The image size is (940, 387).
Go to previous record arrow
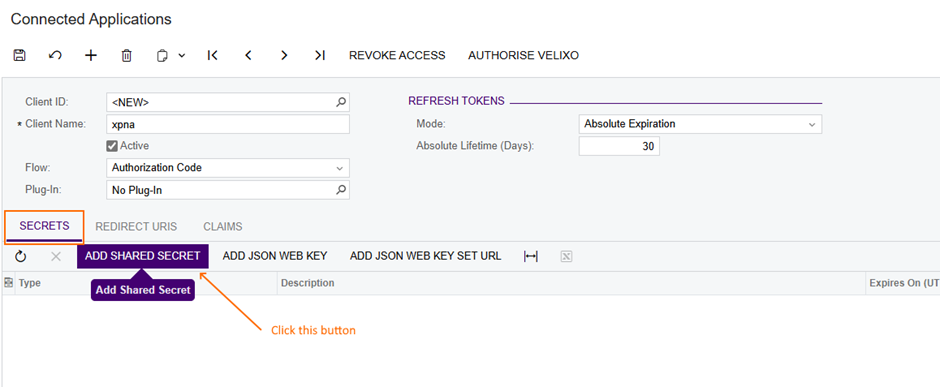pos(248,55)
